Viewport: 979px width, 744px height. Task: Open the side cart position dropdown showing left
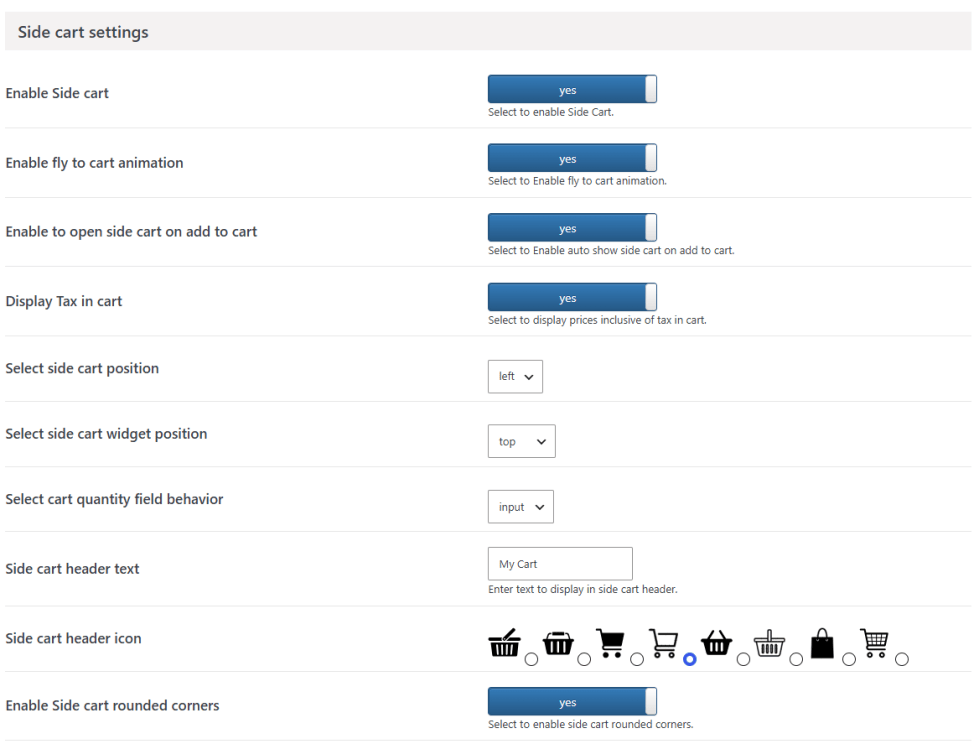515,376
